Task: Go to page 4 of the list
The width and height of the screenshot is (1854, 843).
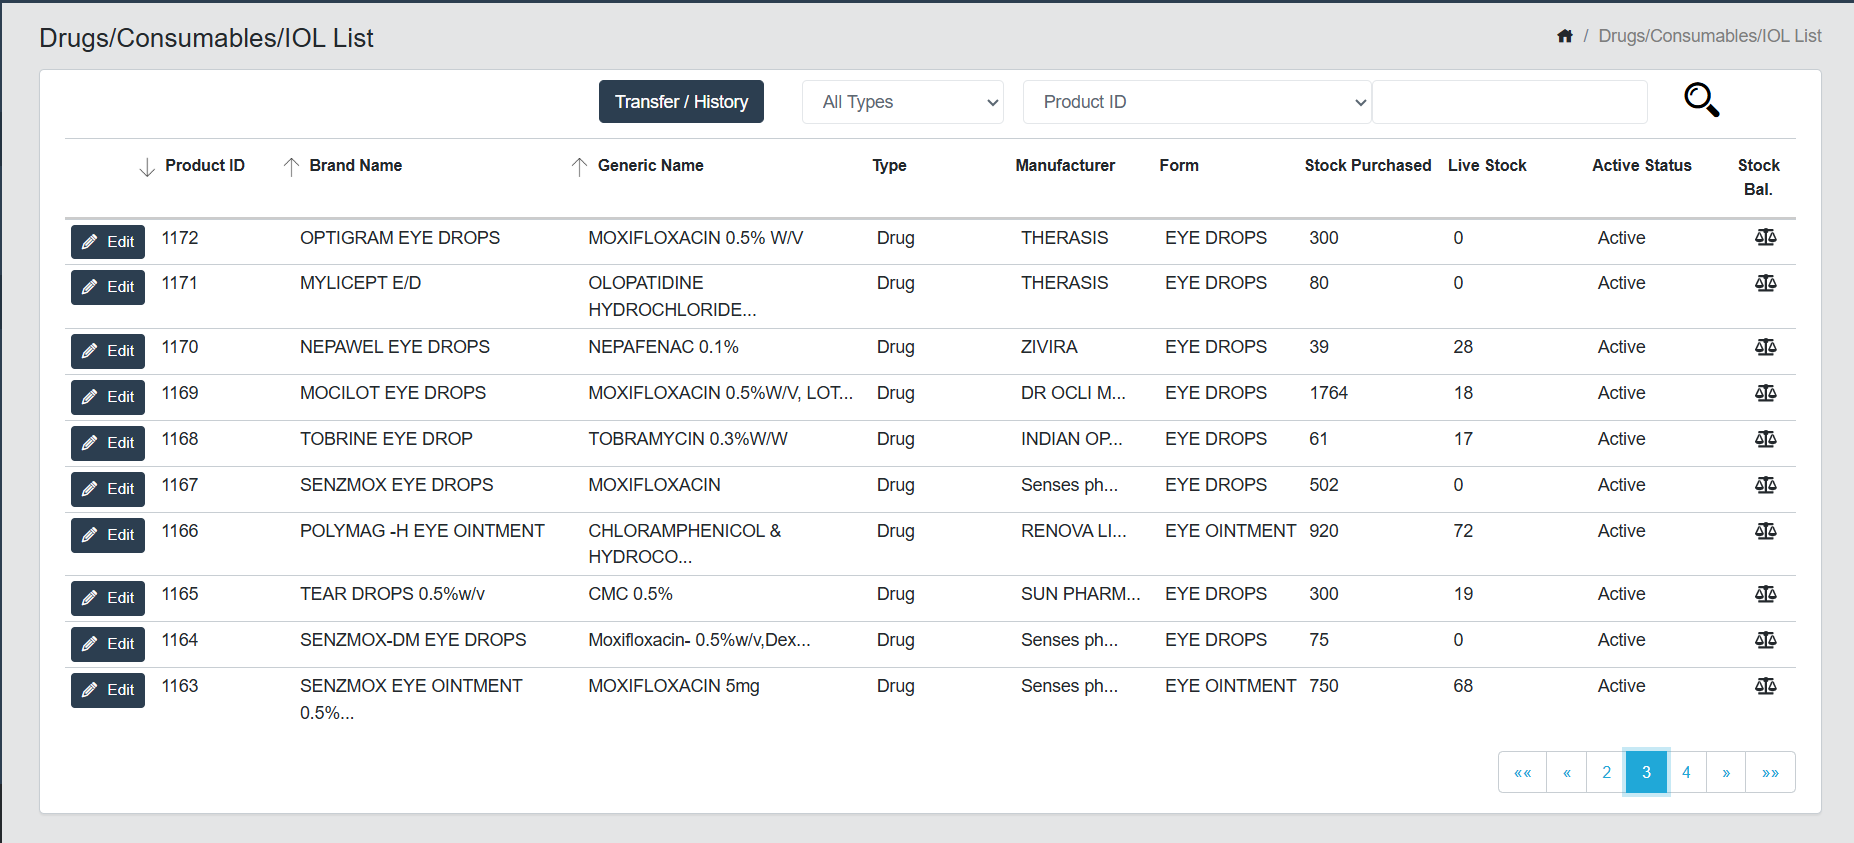Action: [x=1686, y=772]
